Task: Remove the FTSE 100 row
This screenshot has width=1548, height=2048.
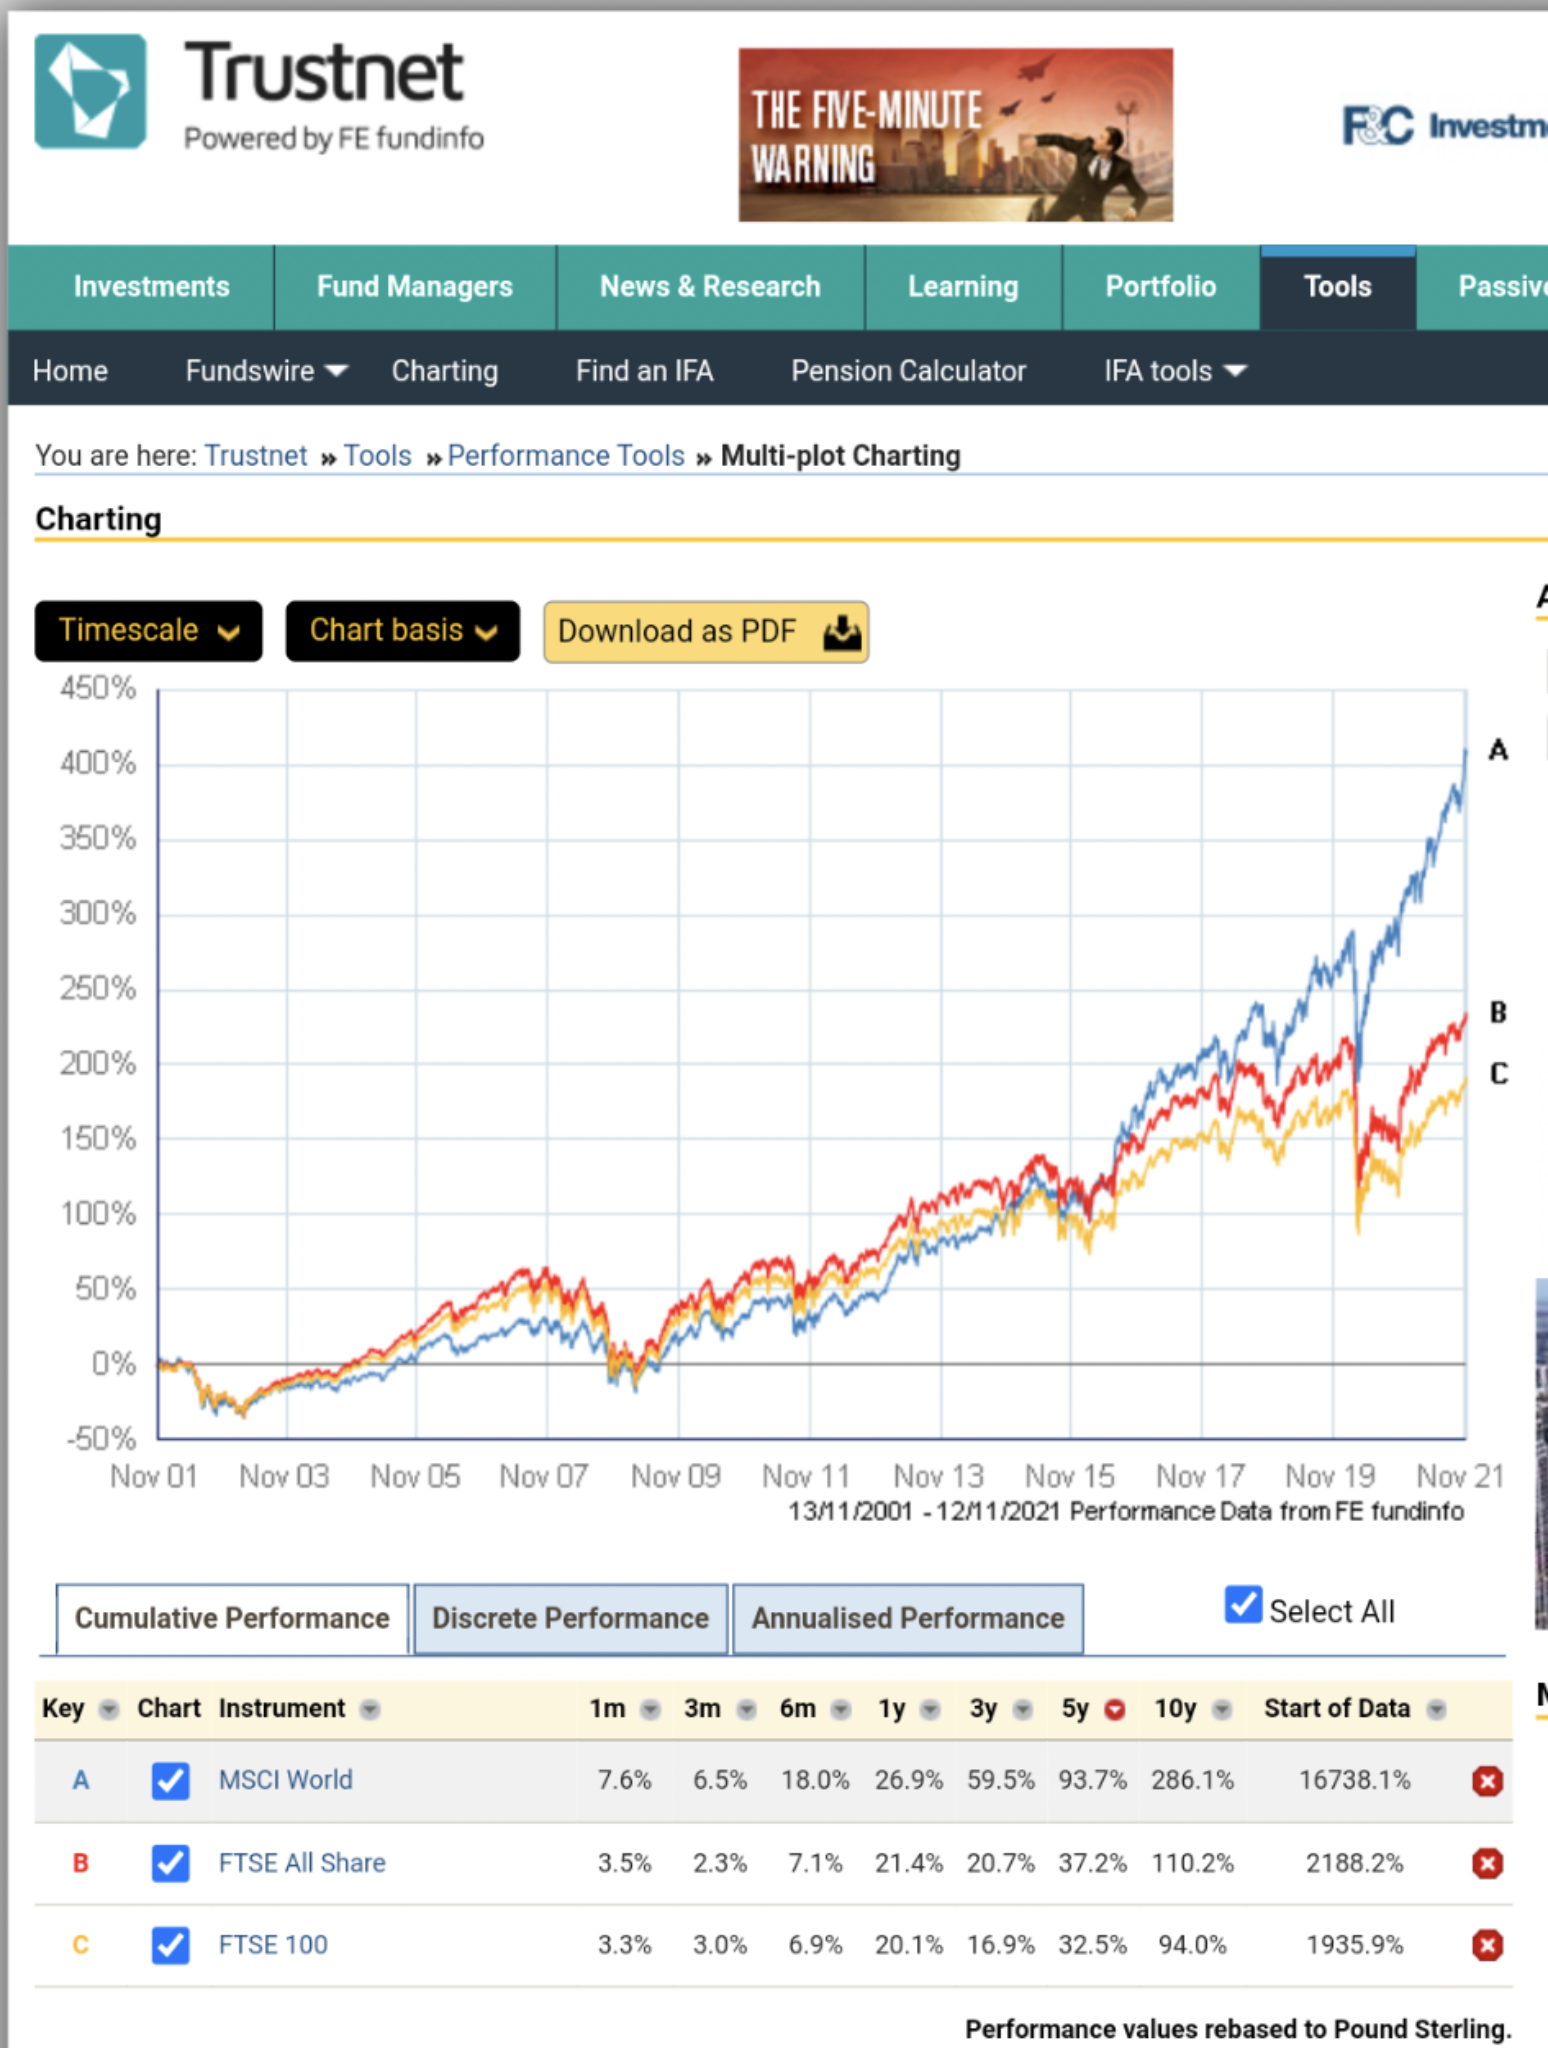Action: [1487, 1945]
